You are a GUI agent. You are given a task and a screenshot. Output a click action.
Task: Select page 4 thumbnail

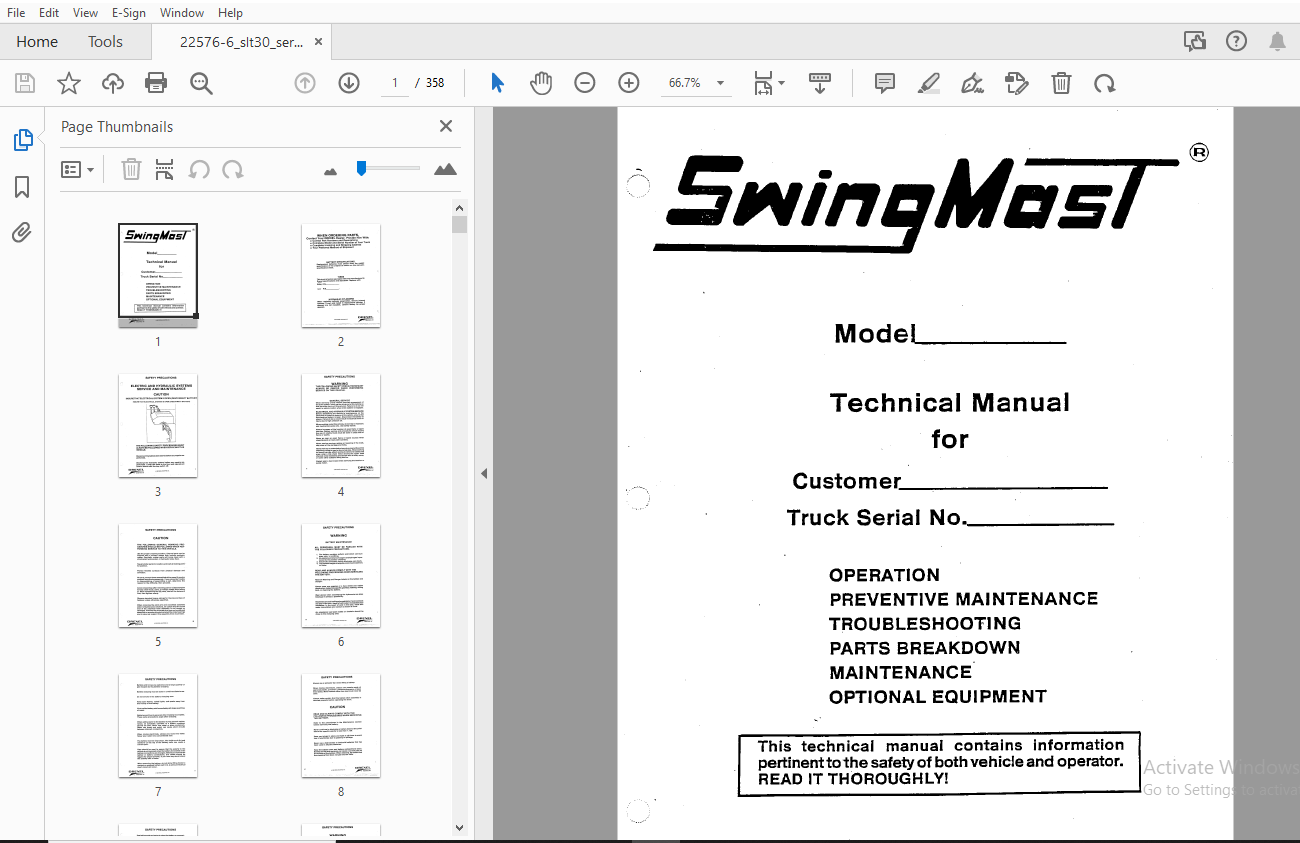341,425
